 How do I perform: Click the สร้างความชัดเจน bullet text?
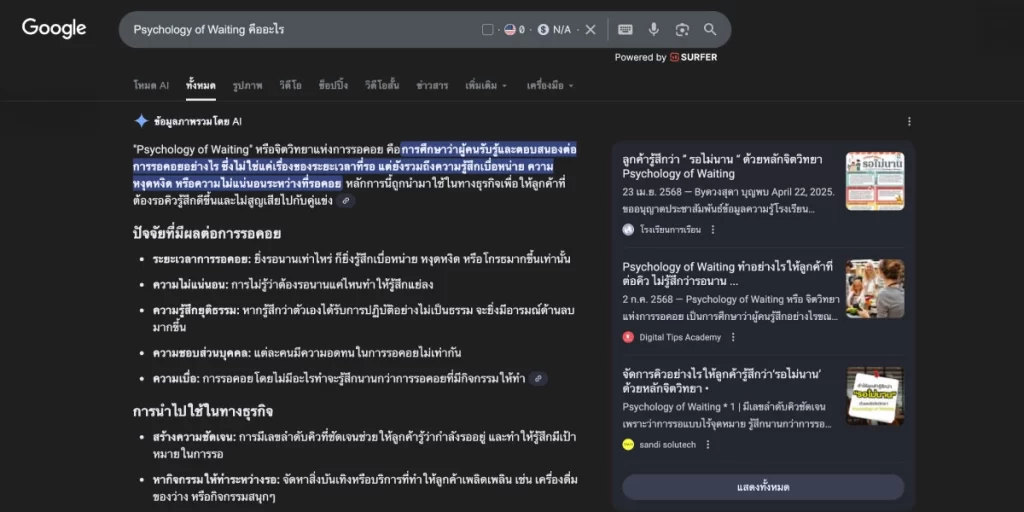pyautogui.click(x=364, y=445)
